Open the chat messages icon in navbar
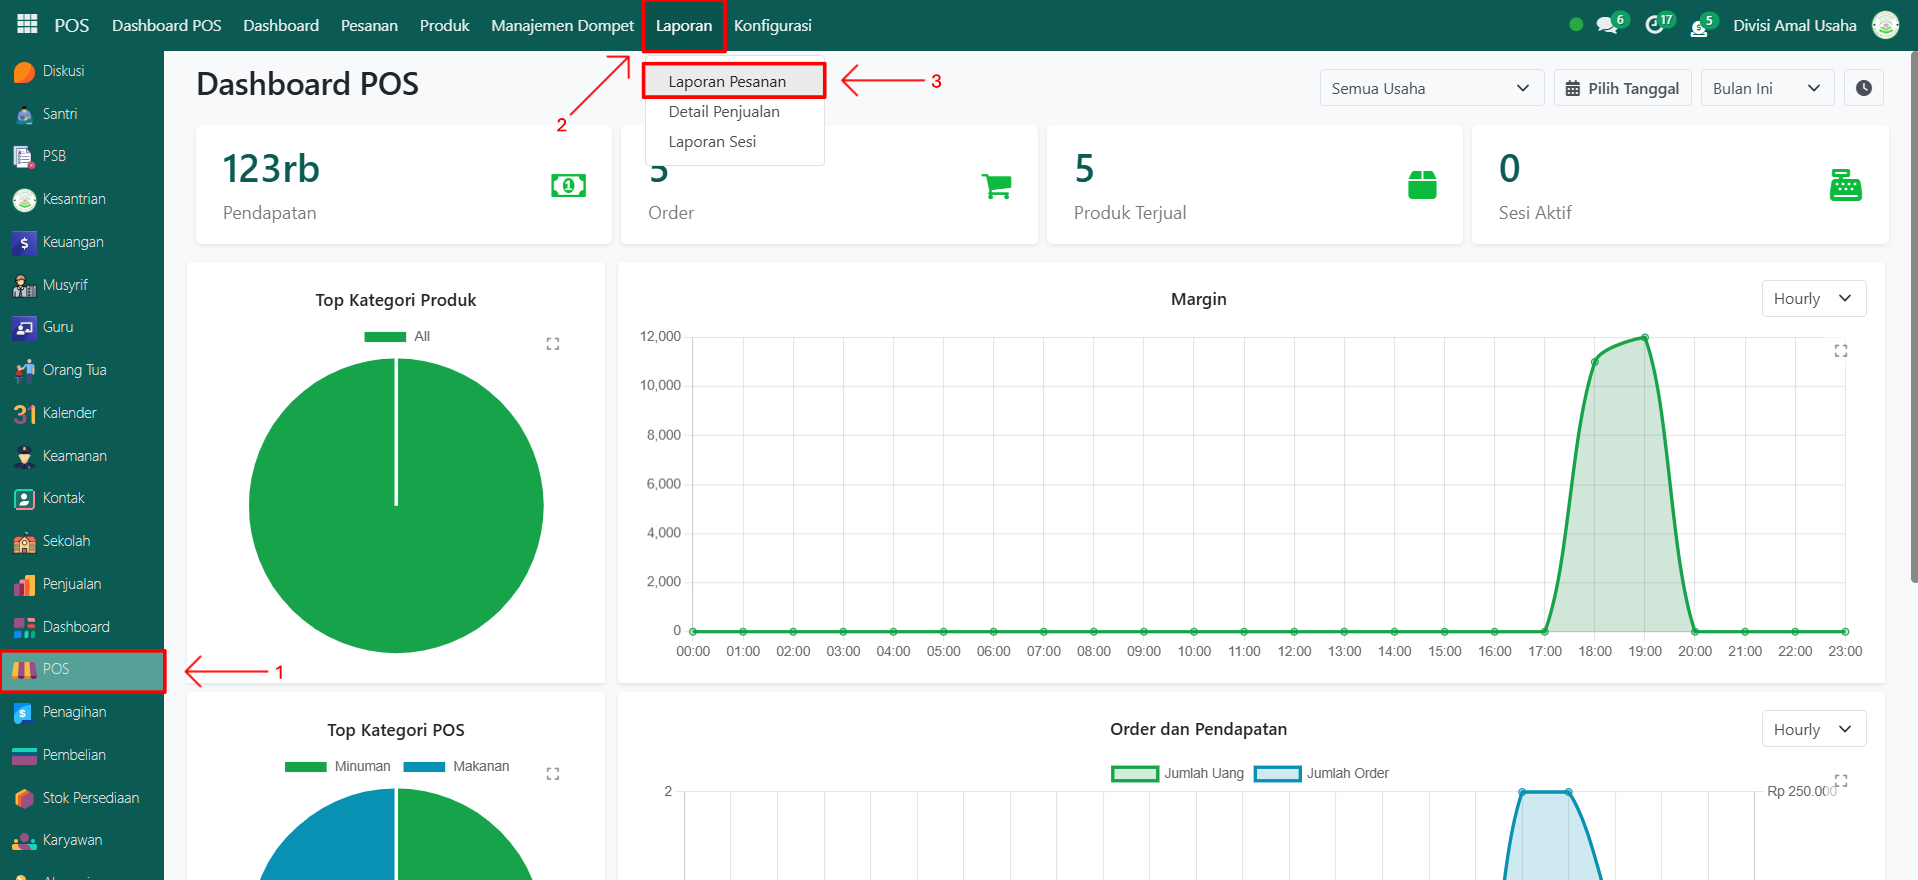 tap(1607, 25)
